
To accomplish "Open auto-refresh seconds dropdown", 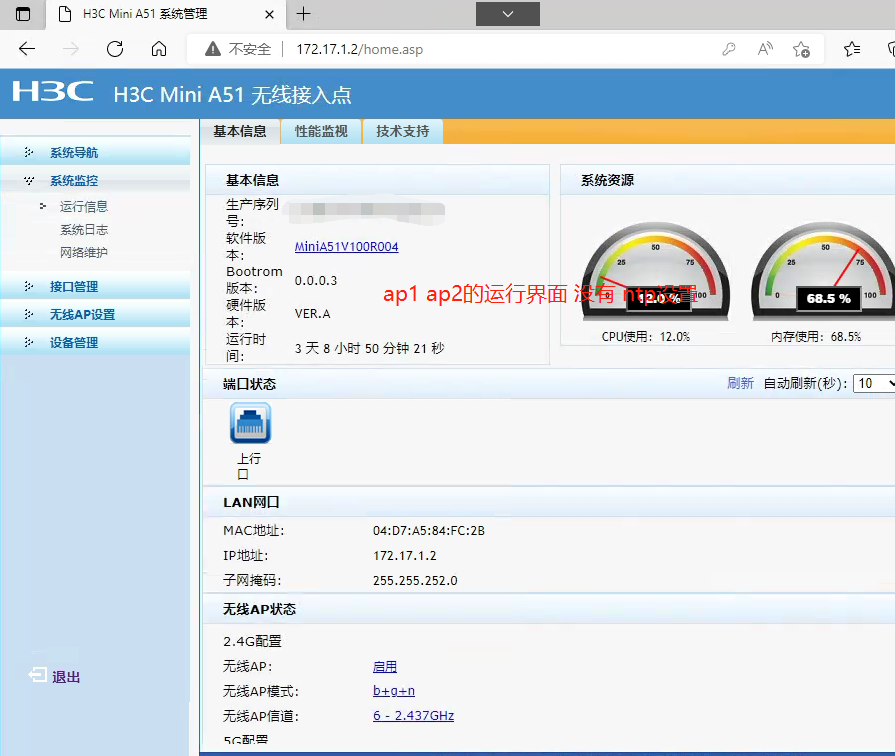I will tap(874, 383).
